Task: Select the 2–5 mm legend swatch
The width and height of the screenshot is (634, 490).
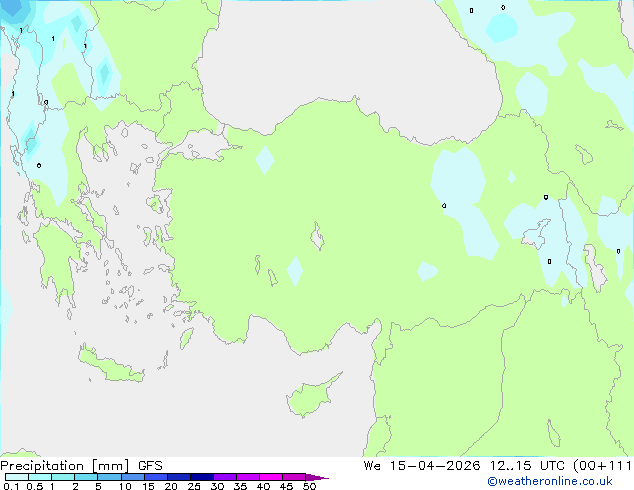Action: pos(86,477)
